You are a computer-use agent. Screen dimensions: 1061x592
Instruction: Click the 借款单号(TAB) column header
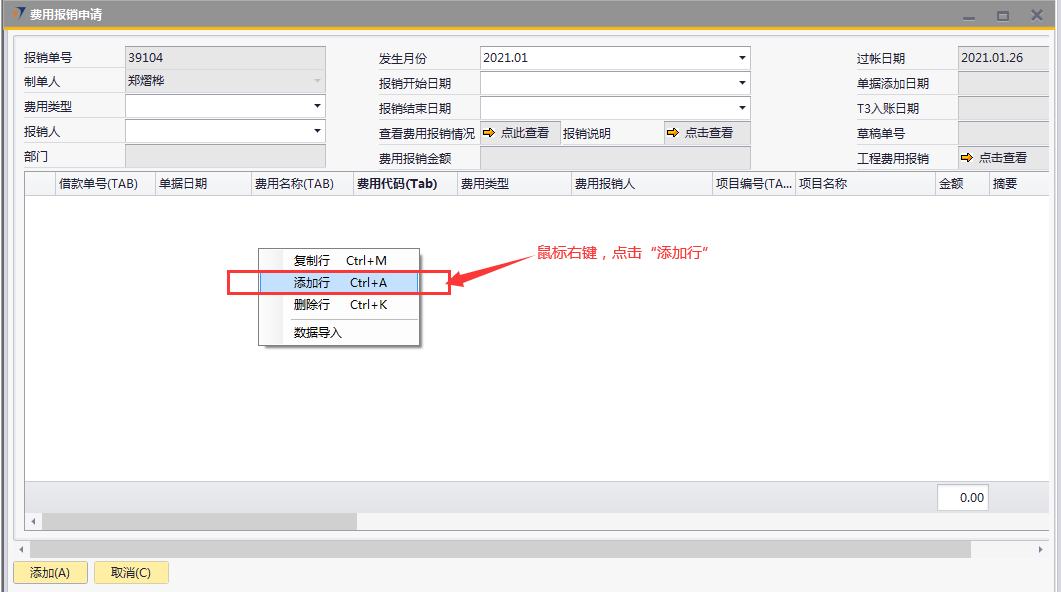tap(98, 184)
